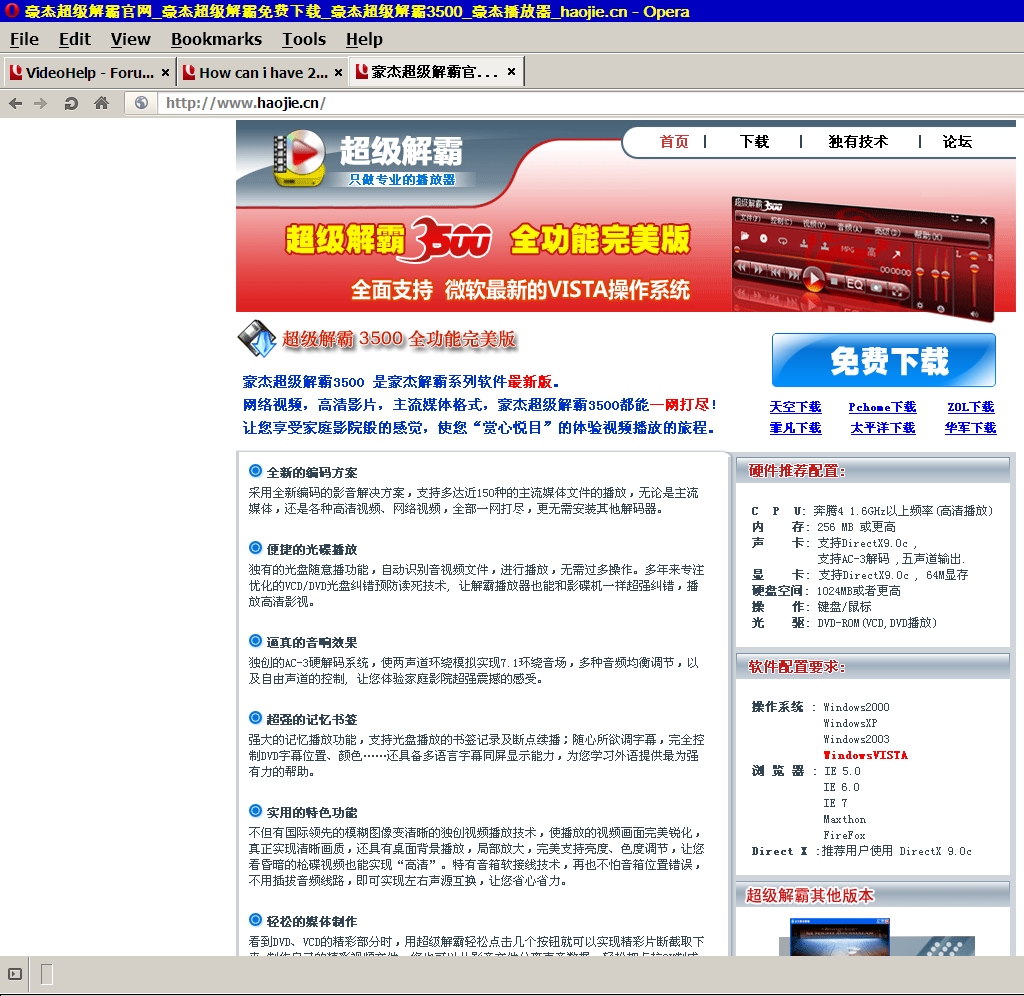Click the bullet icon beside 全新的编码方案

coord(255,471)
